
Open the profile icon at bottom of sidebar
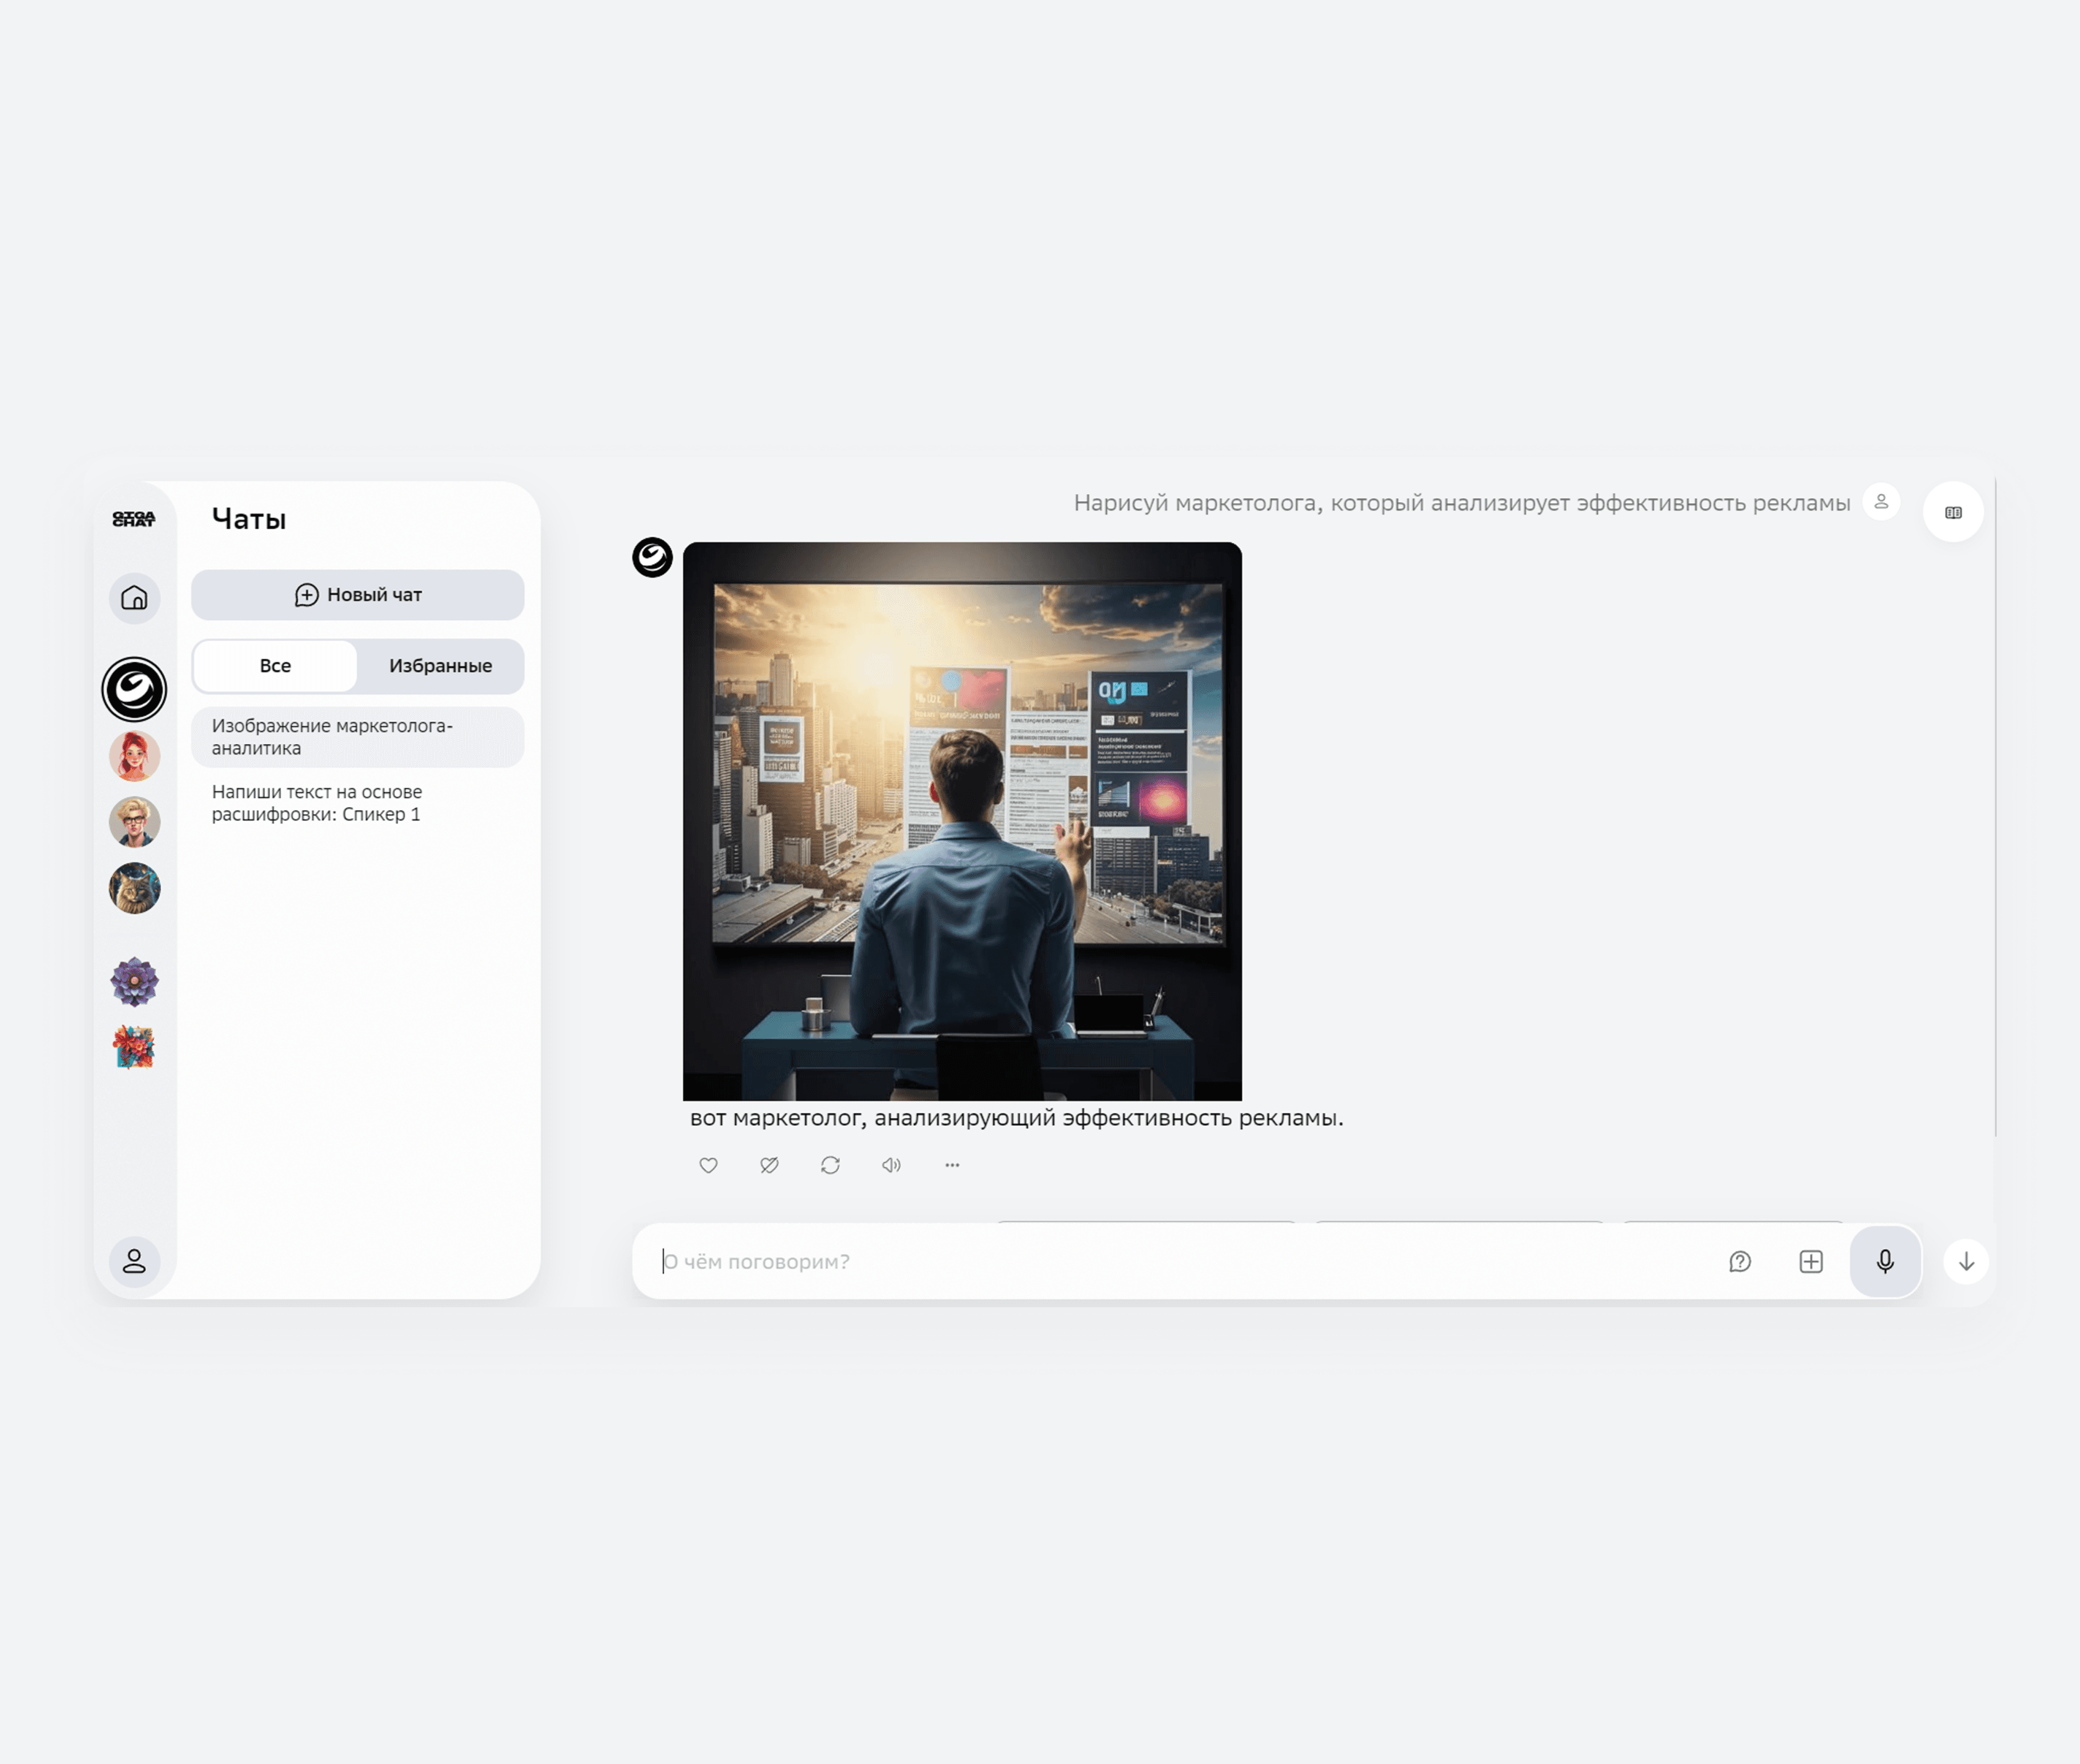[x=134, y=1262]
